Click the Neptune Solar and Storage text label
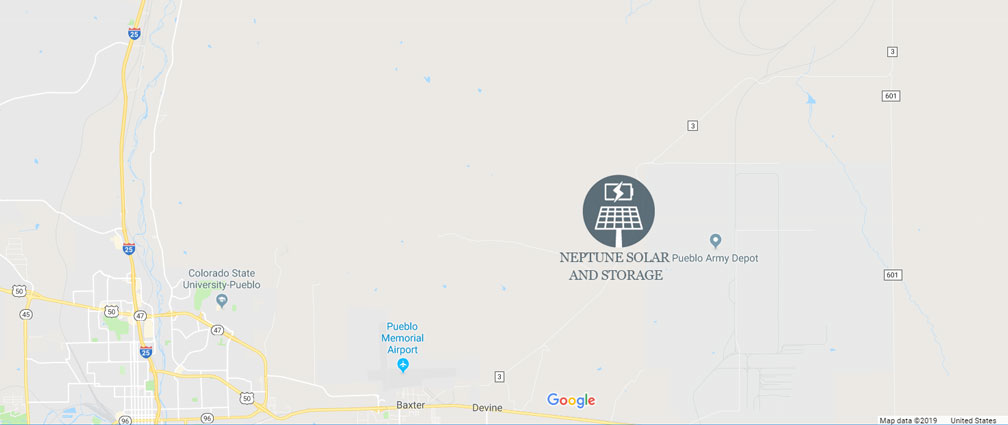The height and width of the screenshot is (425, 1008). coord(615,266)
